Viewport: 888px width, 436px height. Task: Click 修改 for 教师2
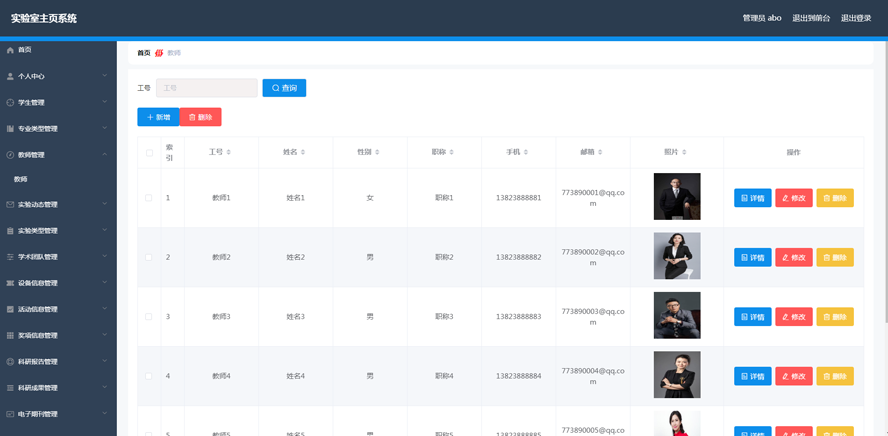(794, 257)
